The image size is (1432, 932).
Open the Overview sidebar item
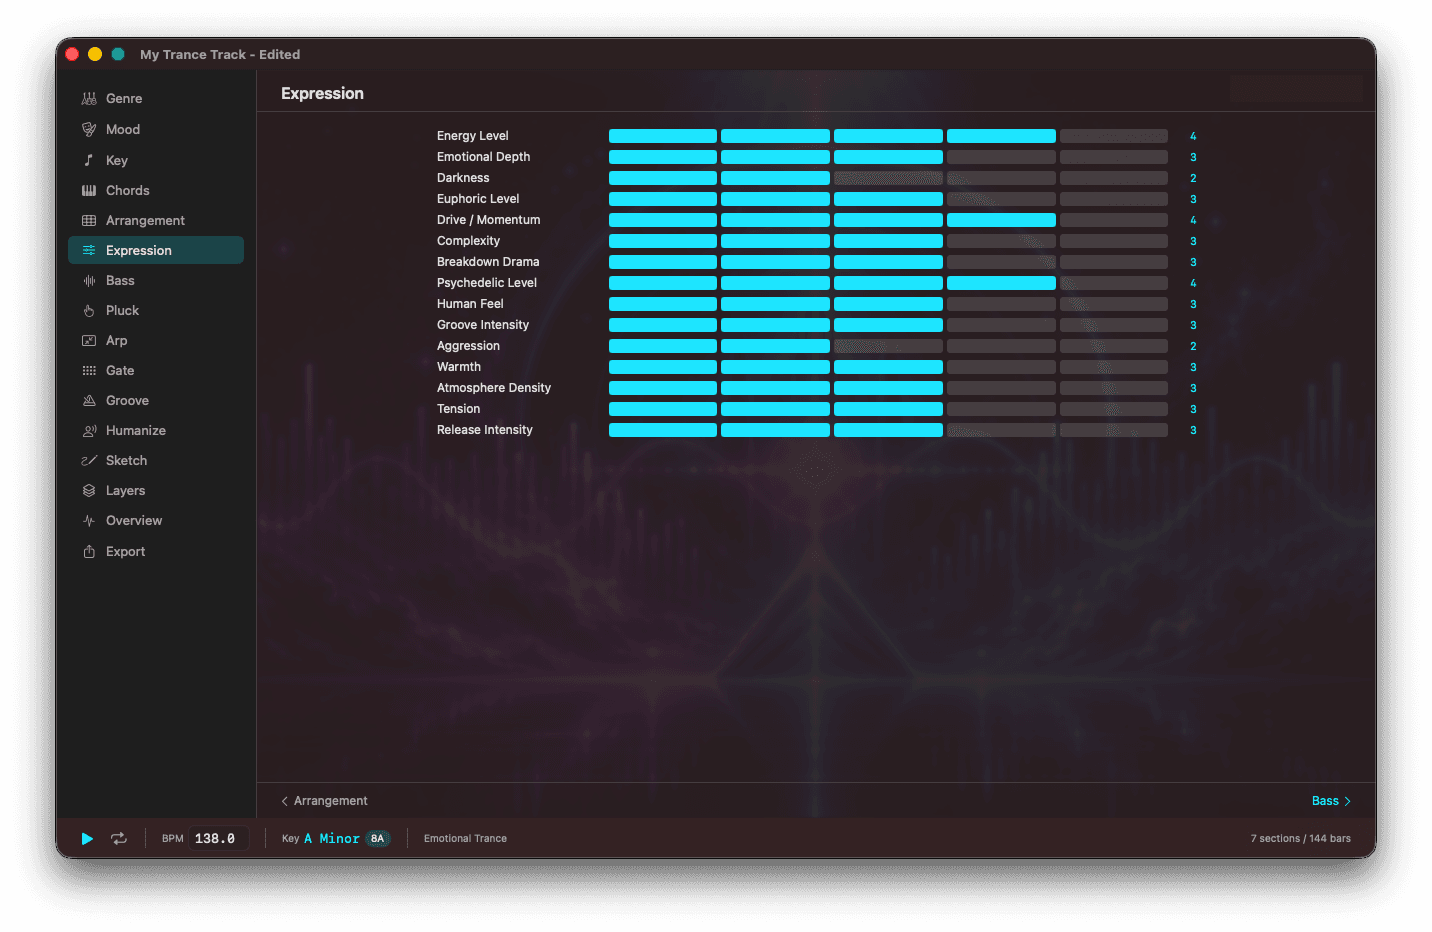tap(156, 521)
